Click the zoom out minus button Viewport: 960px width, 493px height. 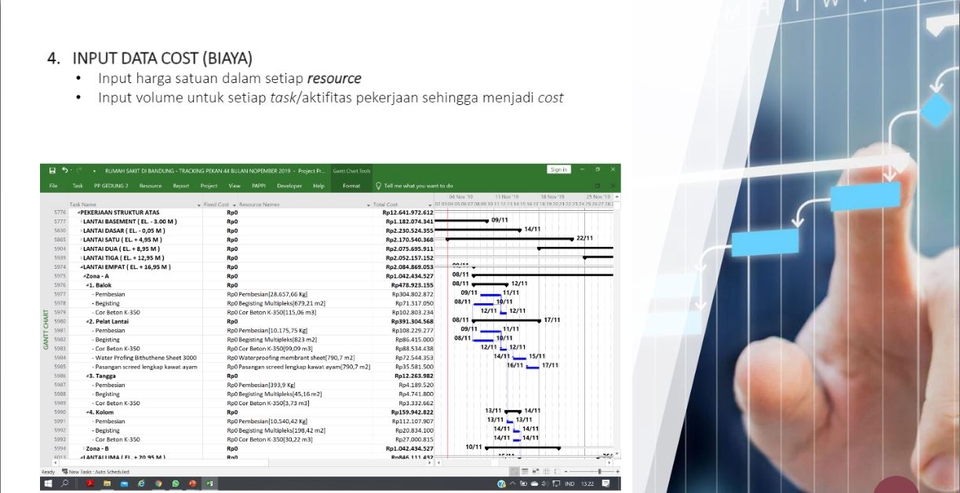pyautogui.click(x=564, y=472)
